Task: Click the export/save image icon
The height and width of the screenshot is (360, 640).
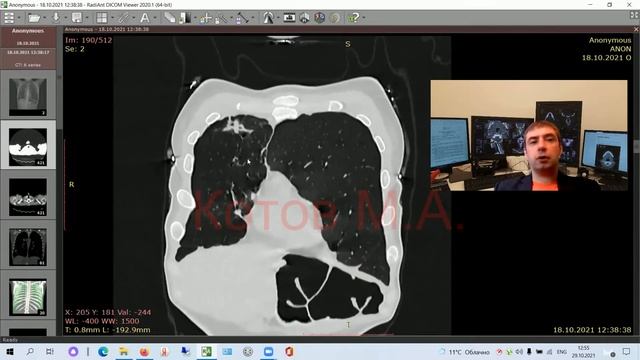Action: [76, 18]
